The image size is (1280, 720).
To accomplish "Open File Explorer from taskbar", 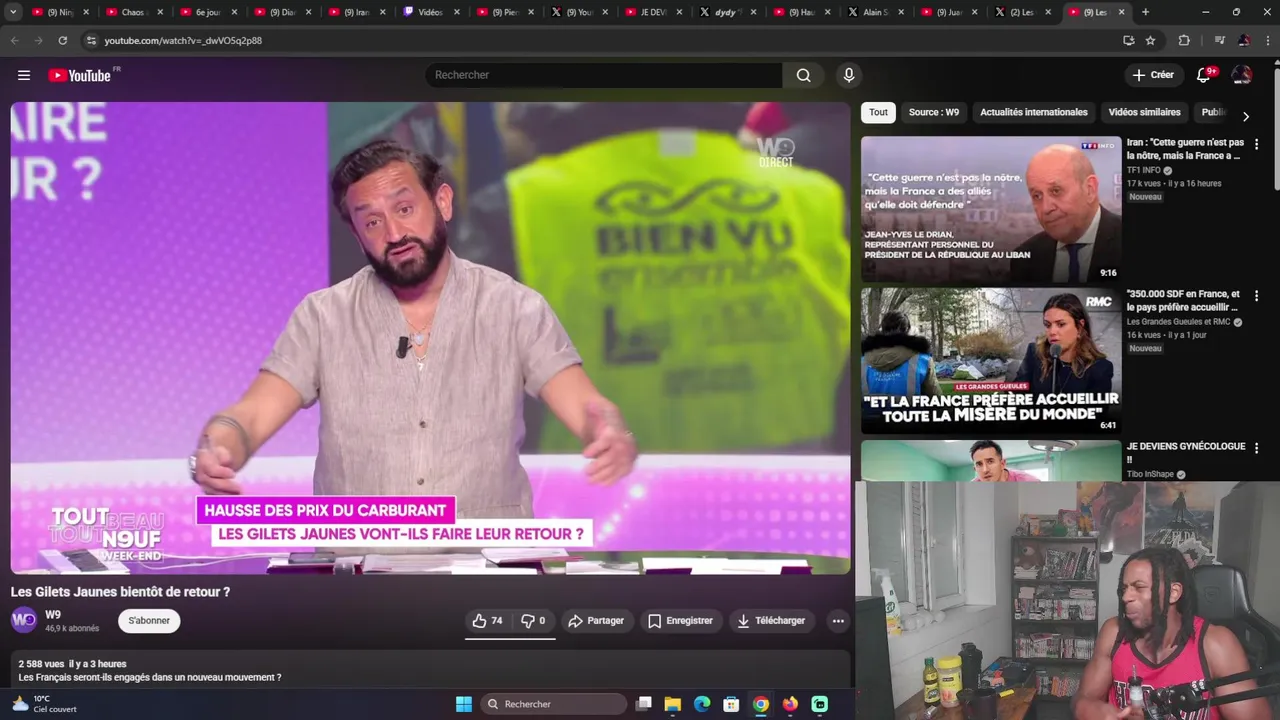I will pyautogui.click(x=673, y=704).
